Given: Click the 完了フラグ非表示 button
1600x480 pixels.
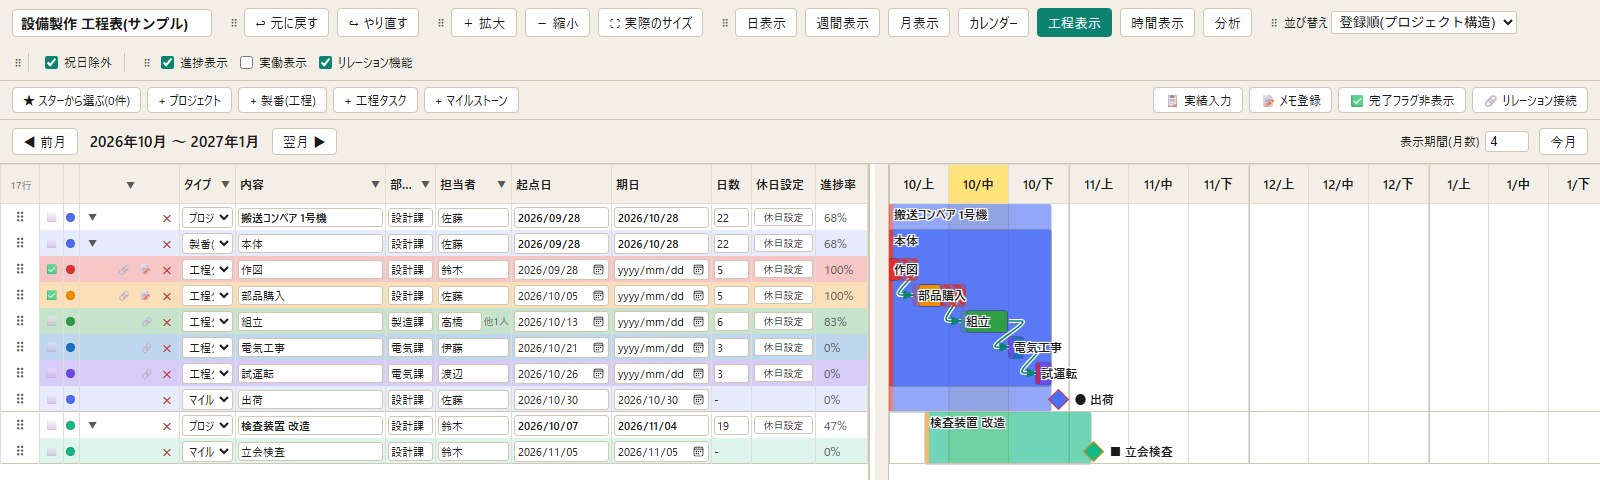Looking at the screenshot, I should [1402, 101].
